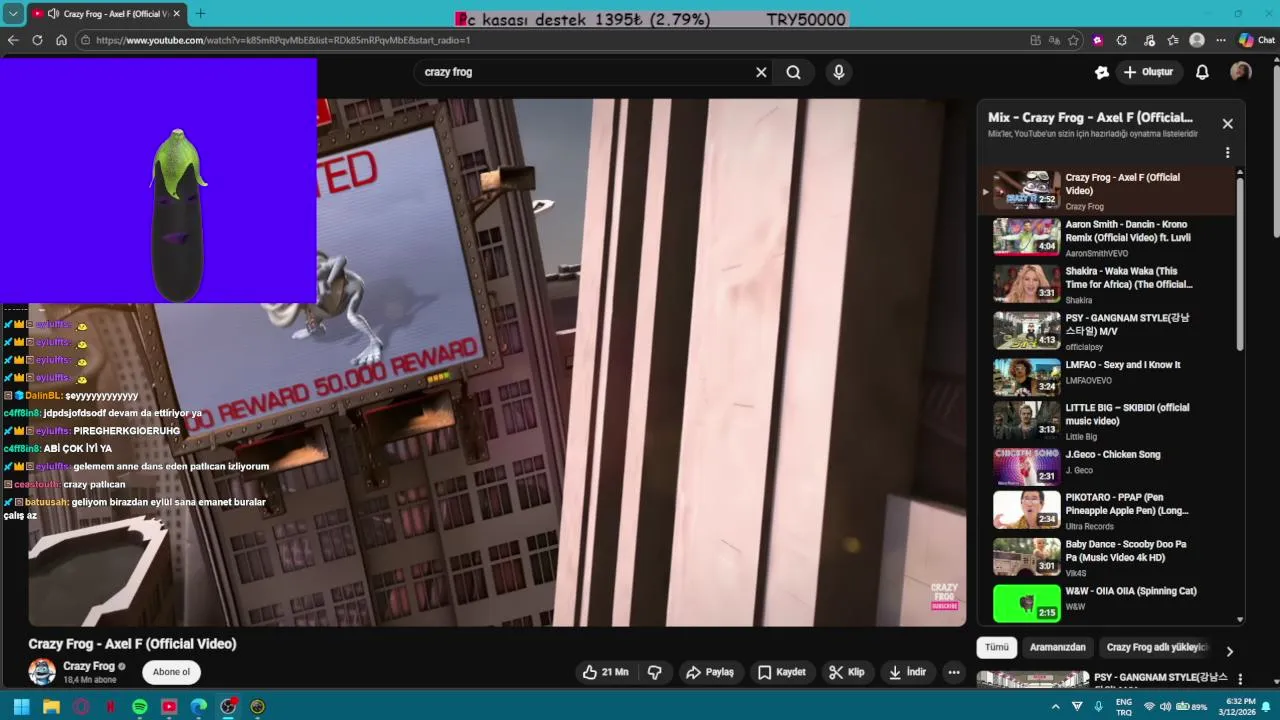Open the YouTube account avatar menu
Screen dimensions: 1280x720
pos(1241,72)
